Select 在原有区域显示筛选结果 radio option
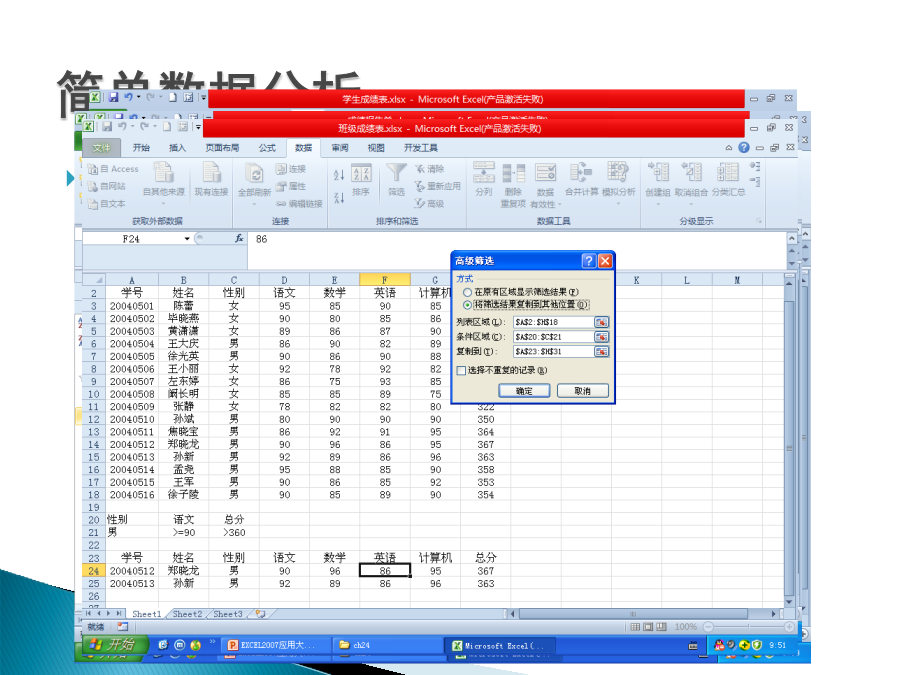Viewport: 900px width, 675px height. coord(467,292)
